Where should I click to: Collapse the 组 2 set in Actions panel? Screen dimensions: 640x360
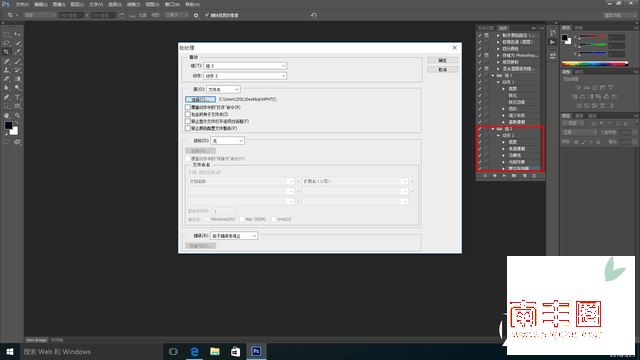(493, 129)
